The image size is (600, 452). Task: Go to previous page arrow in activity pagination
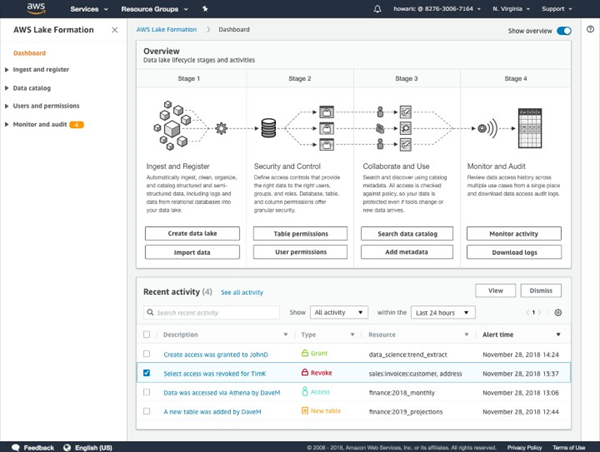point(528,312)
